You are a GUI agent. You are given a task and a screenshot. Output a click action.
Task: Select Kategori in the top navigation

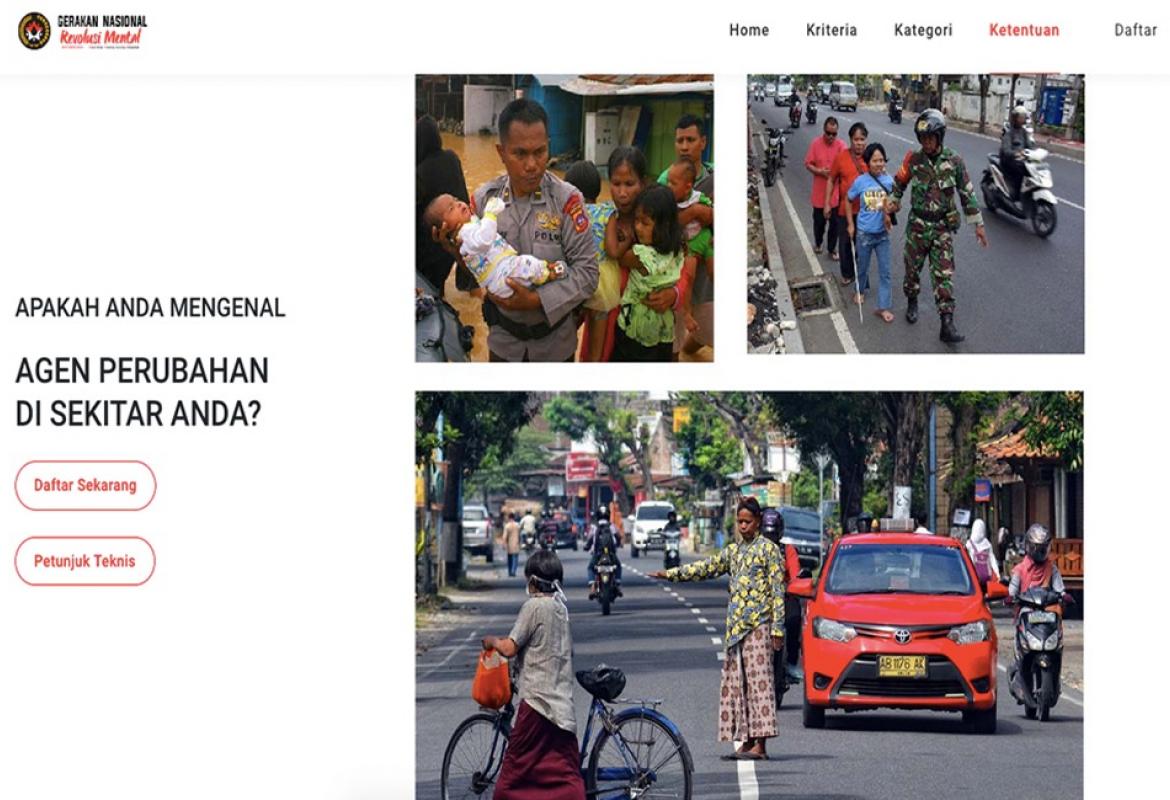[x=922, y=30]
